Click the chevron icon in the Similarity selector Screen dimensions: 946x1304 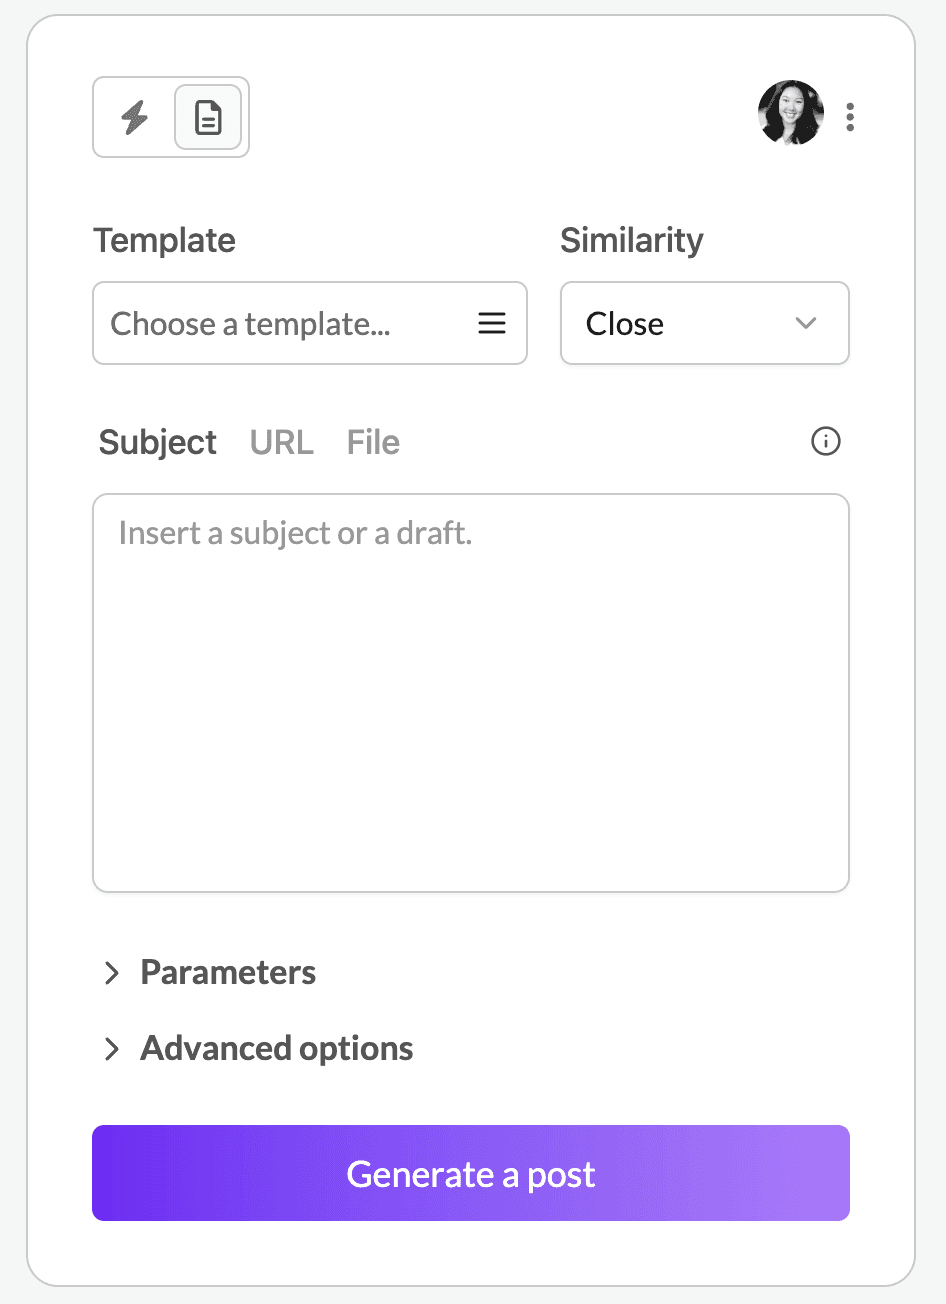(x=806, y=323)
